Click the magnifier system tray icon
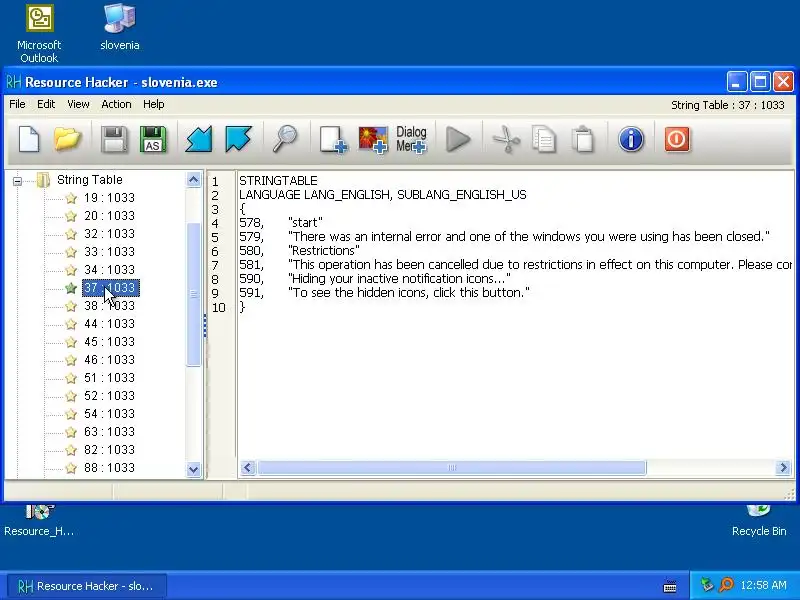 click(x=726, y=585)
